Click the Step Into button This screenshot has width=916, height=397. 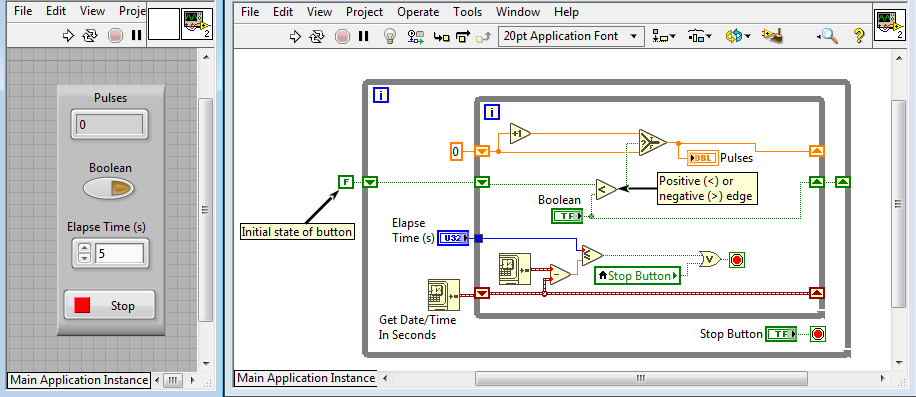[441, 37]
